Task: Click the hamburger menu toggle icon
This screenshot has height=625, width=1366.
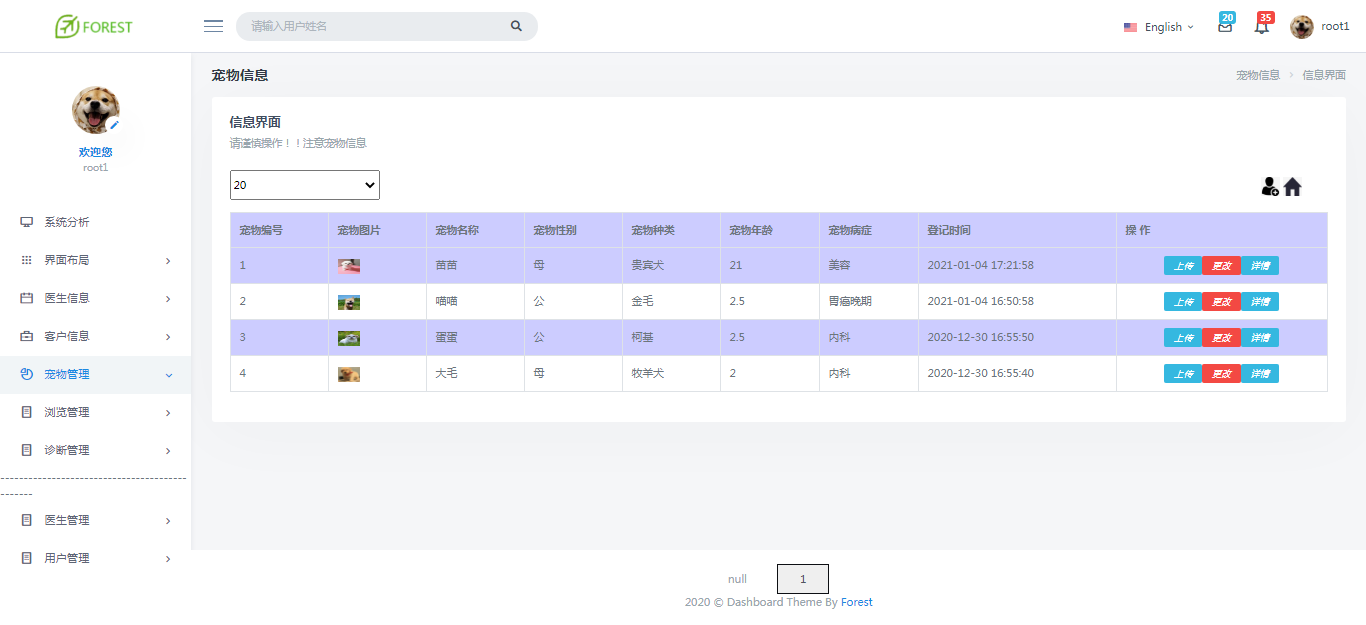Action: (213, 26)
